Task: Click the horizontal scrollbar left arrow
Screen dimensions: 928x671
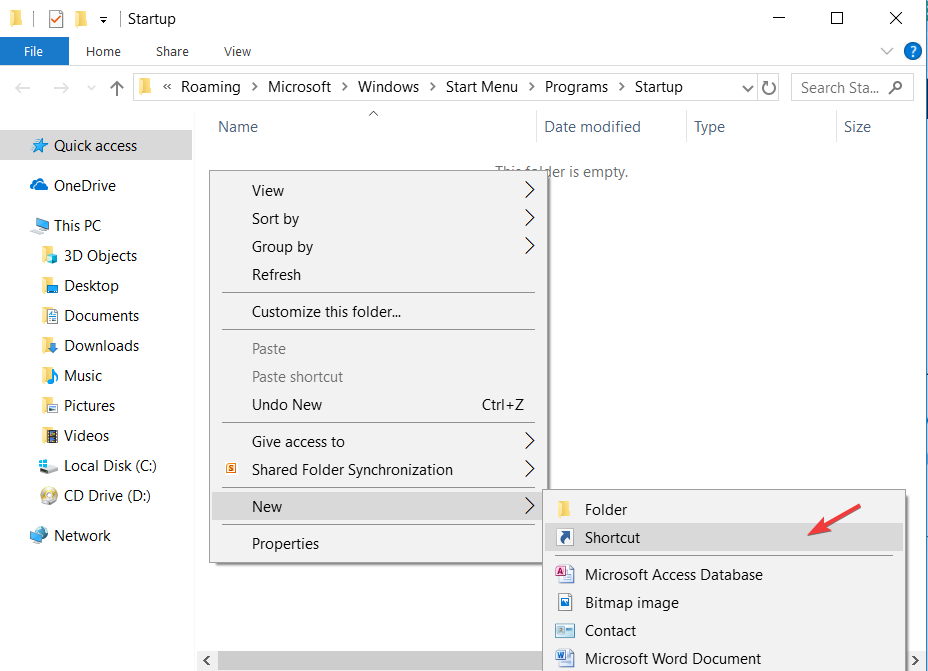Action: (x=207, y=661)
